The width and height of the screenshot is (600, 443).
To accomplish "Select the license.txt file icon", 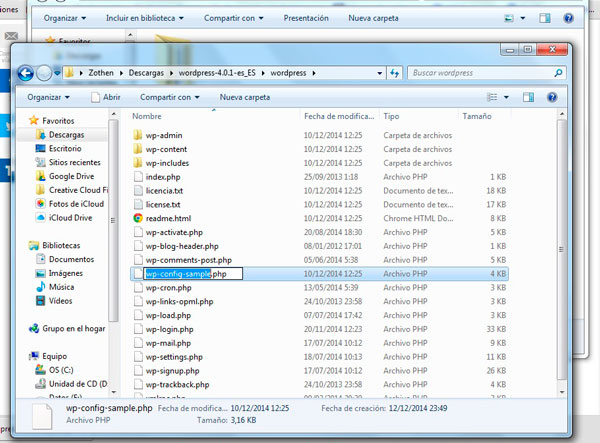I will [x=138, y=204].
